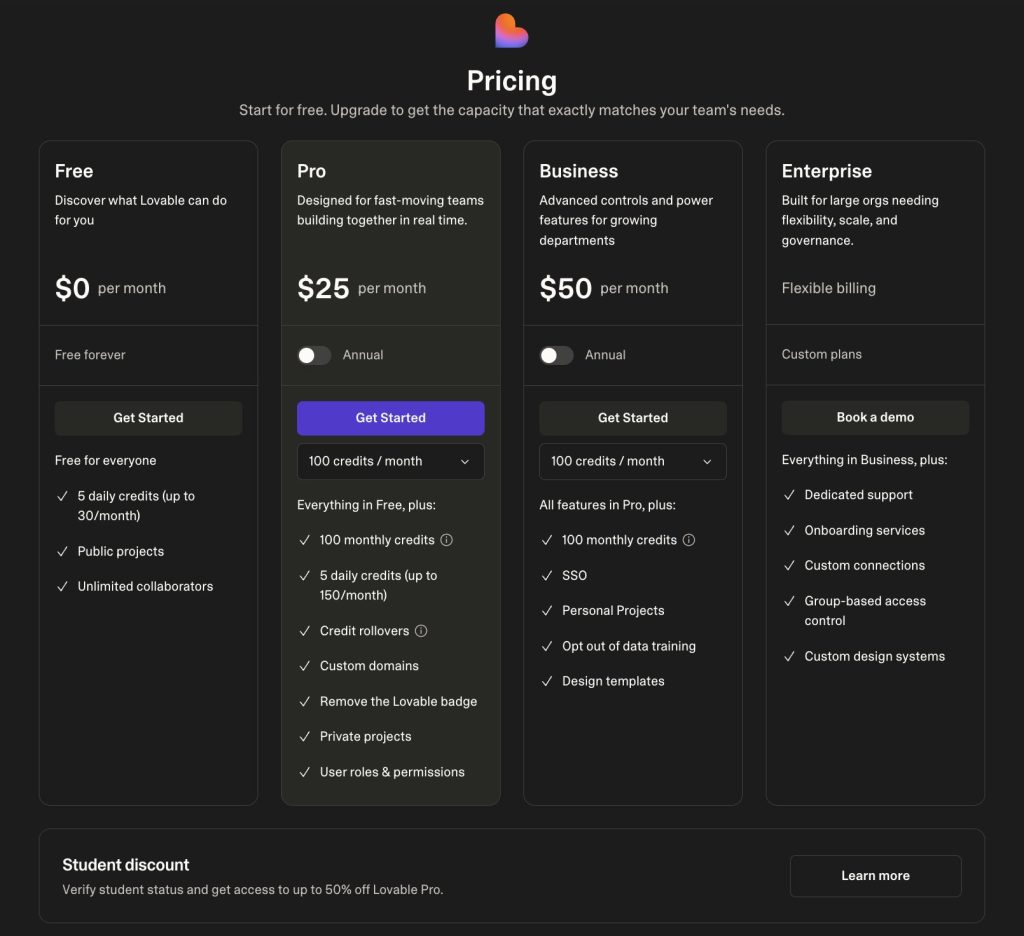The image size is (1024, 936).
Task: Click chevron arrow in Pro credits selector
Action: click(x=465, y=462)
